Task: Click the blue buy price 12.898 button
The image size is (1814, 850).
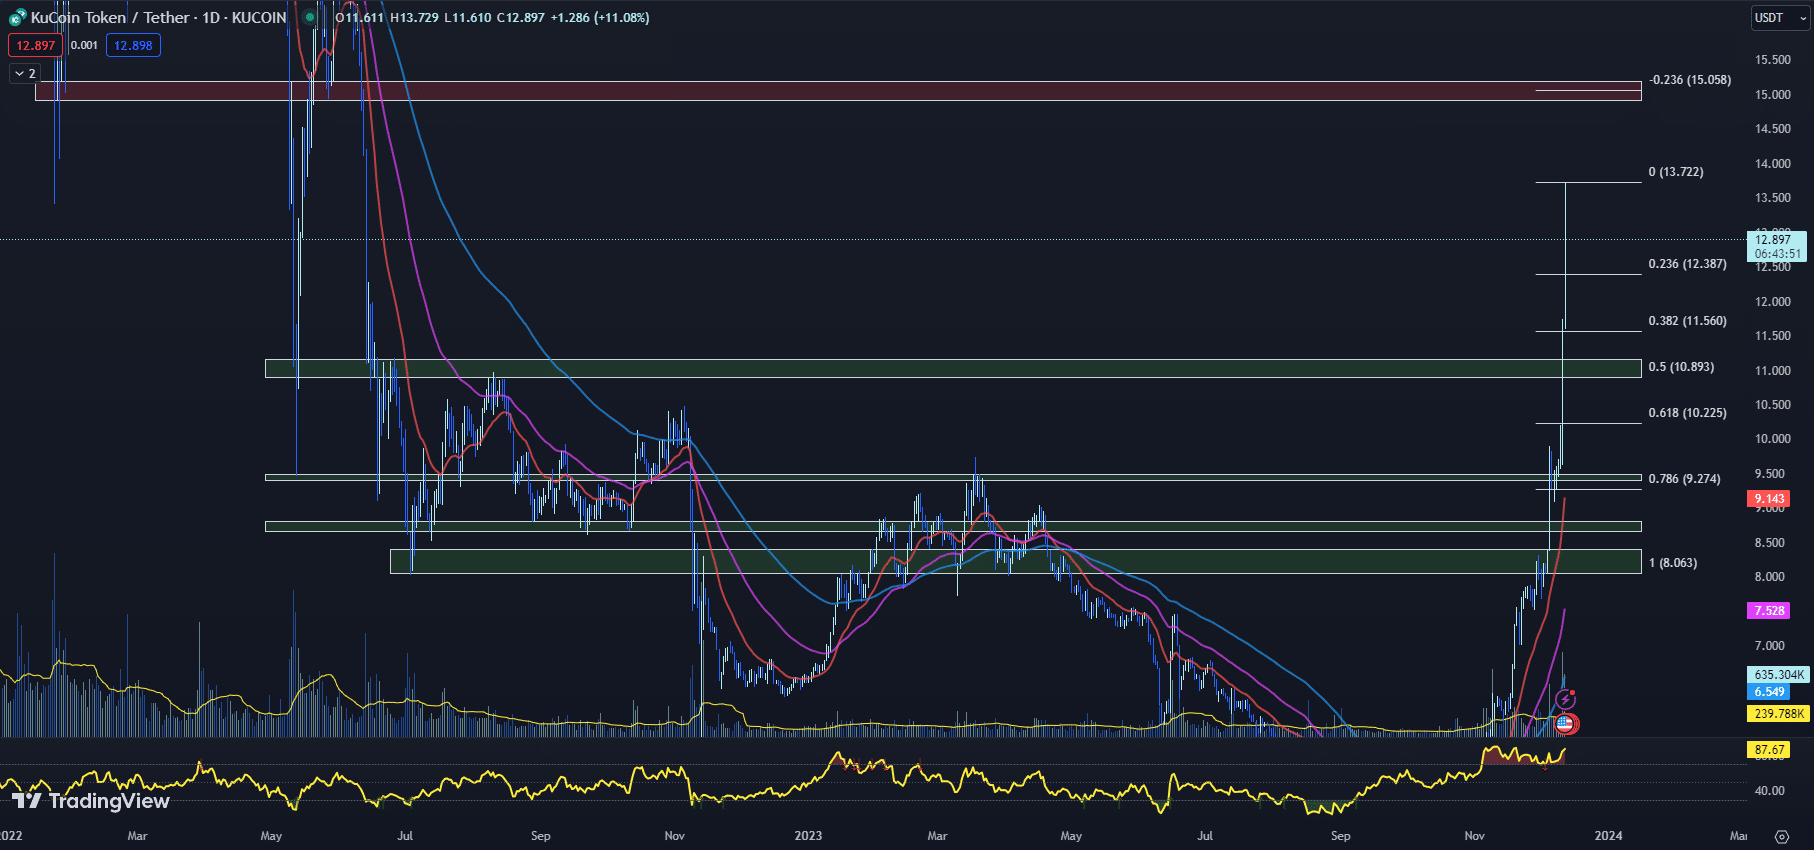Action: (x=133, y=45)
